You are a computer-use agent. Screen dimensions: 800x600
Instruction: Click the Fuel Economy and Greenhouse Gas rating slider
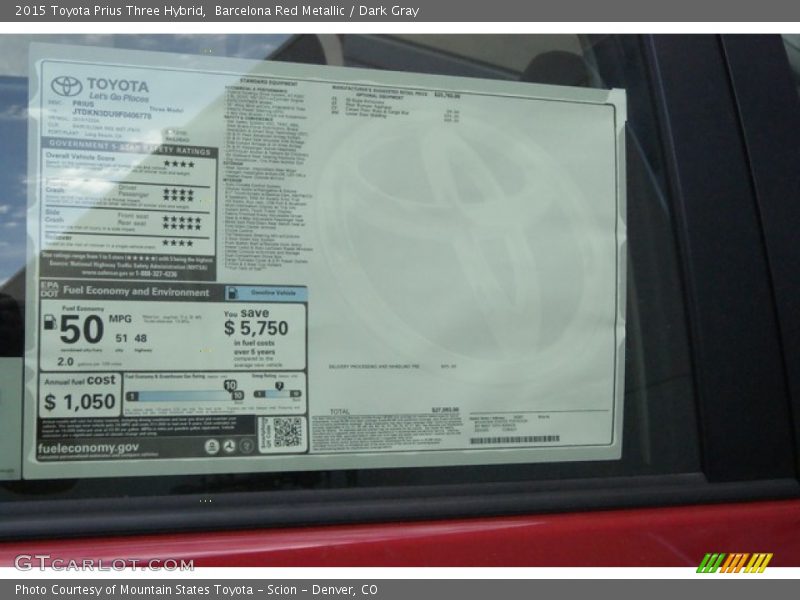(x=183, y=395)
